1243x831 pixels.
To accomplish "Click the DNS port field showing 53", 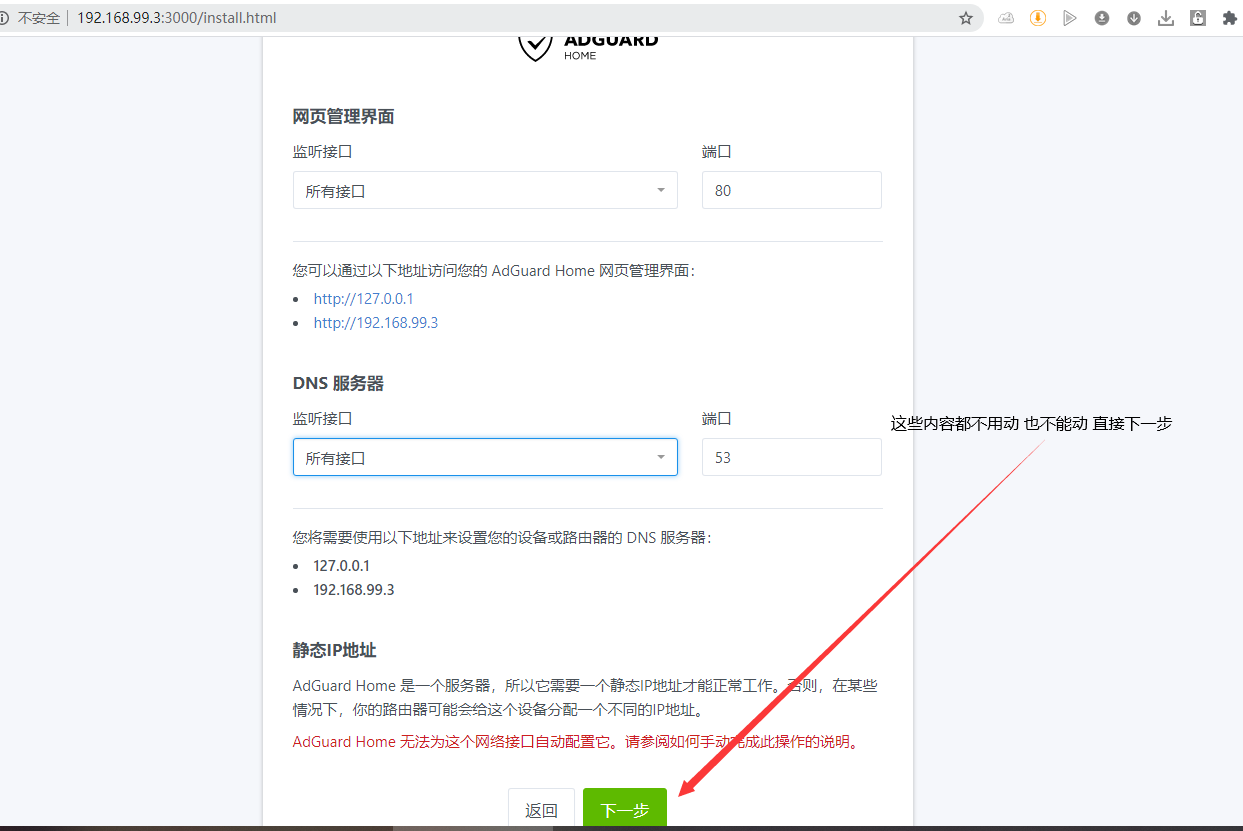I will 791,457.
